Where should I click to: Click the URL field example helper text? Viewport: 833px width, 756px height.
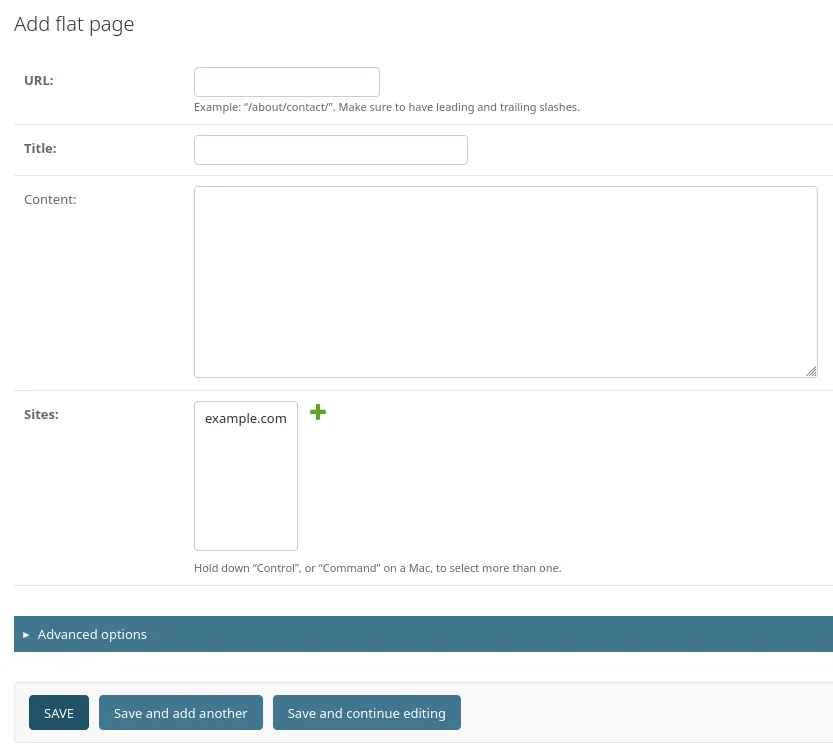(386, 107)
